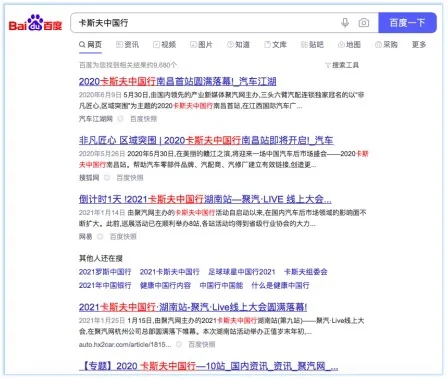The width and height of the screenshot is (448, 380).
Task: Open the 图片 tab
Action: [x=201, y=45]
